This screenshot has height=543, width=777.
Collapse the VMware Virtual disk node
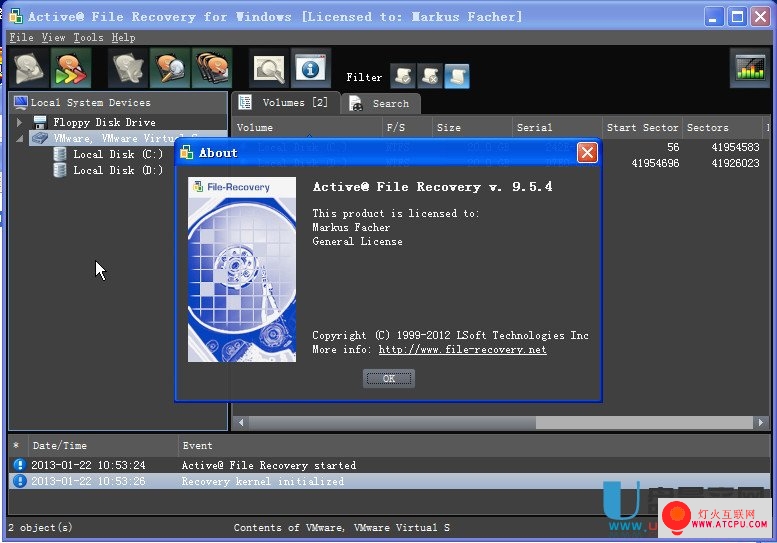(x=19, y=138)
